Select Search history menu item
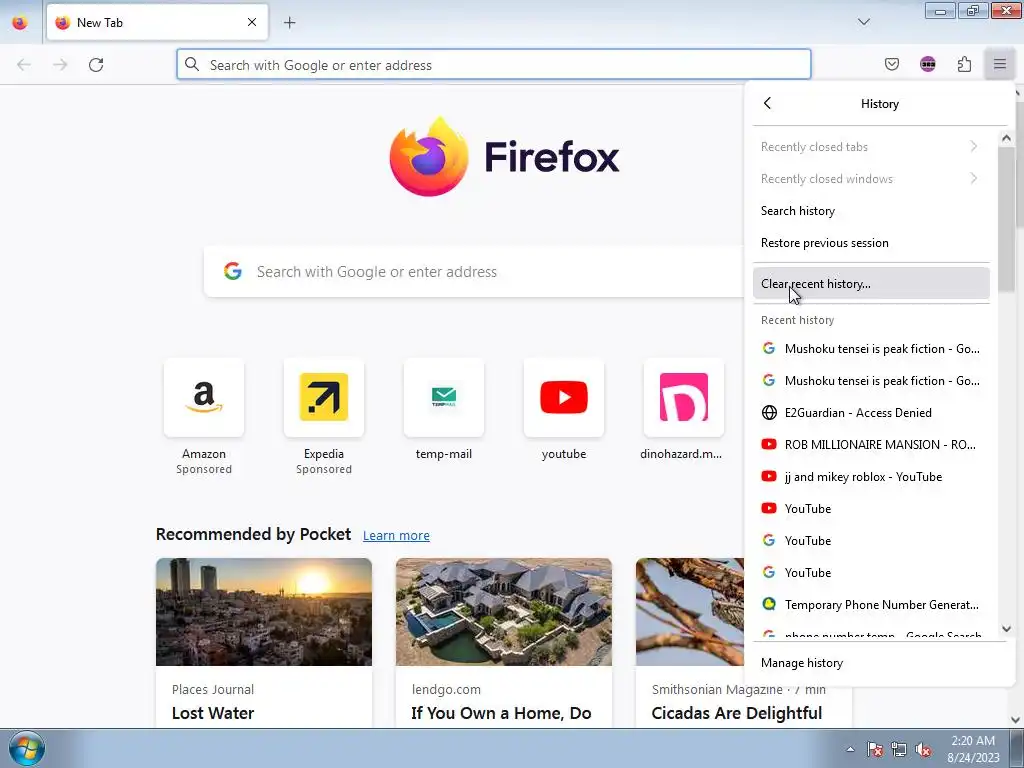Screen dimensions: 1024x768 tap(871, 210)
